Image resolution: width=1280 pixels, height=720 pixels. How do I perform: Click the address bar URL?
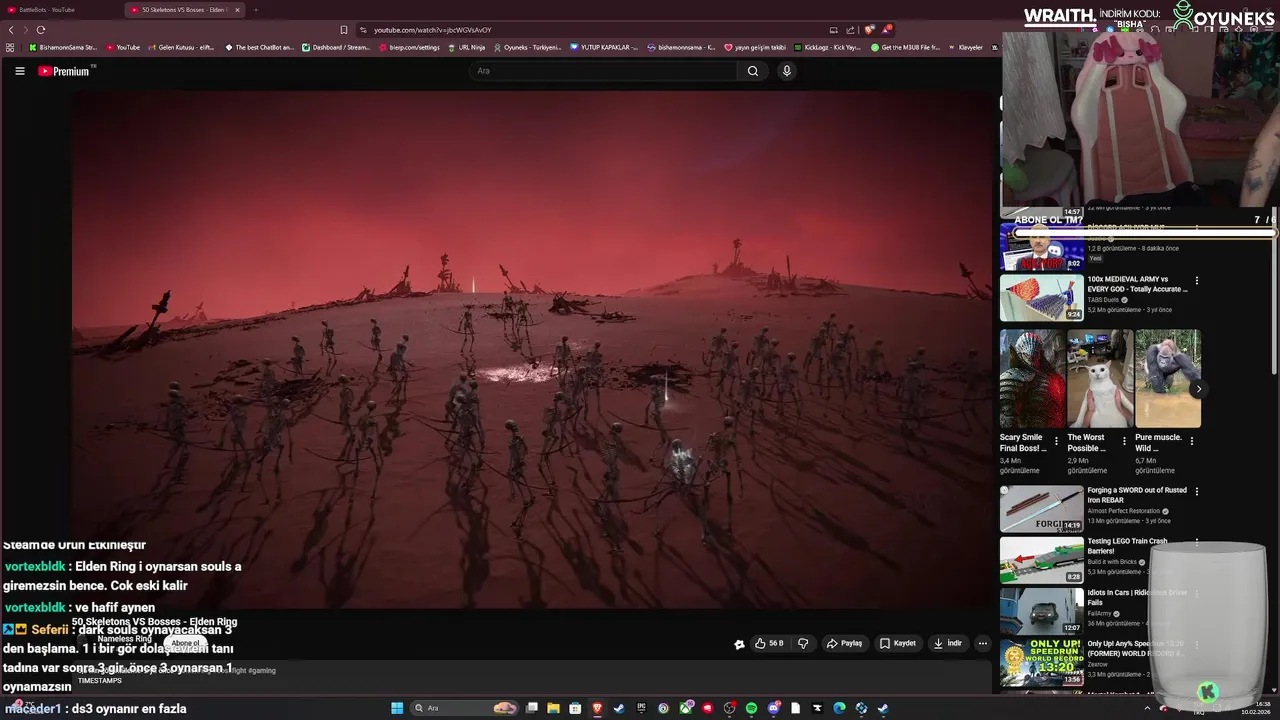click(433, 30)
